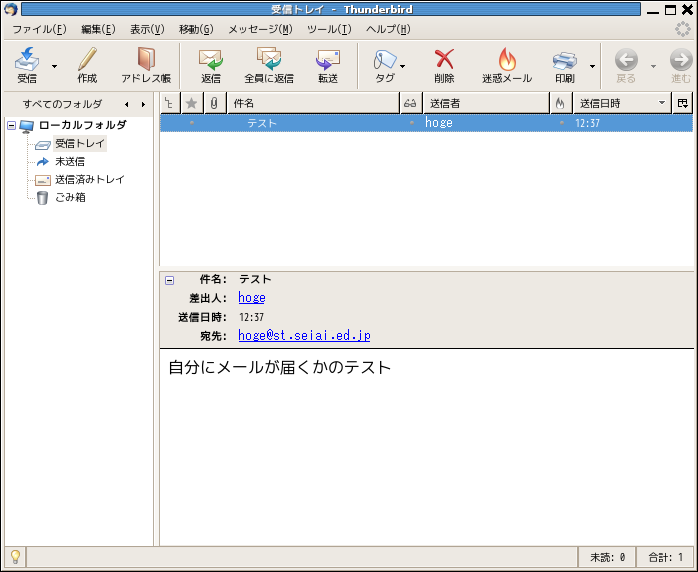This screenshot has height=572, width=698.
Task: Sort by star column header
Action: point(192,104)
